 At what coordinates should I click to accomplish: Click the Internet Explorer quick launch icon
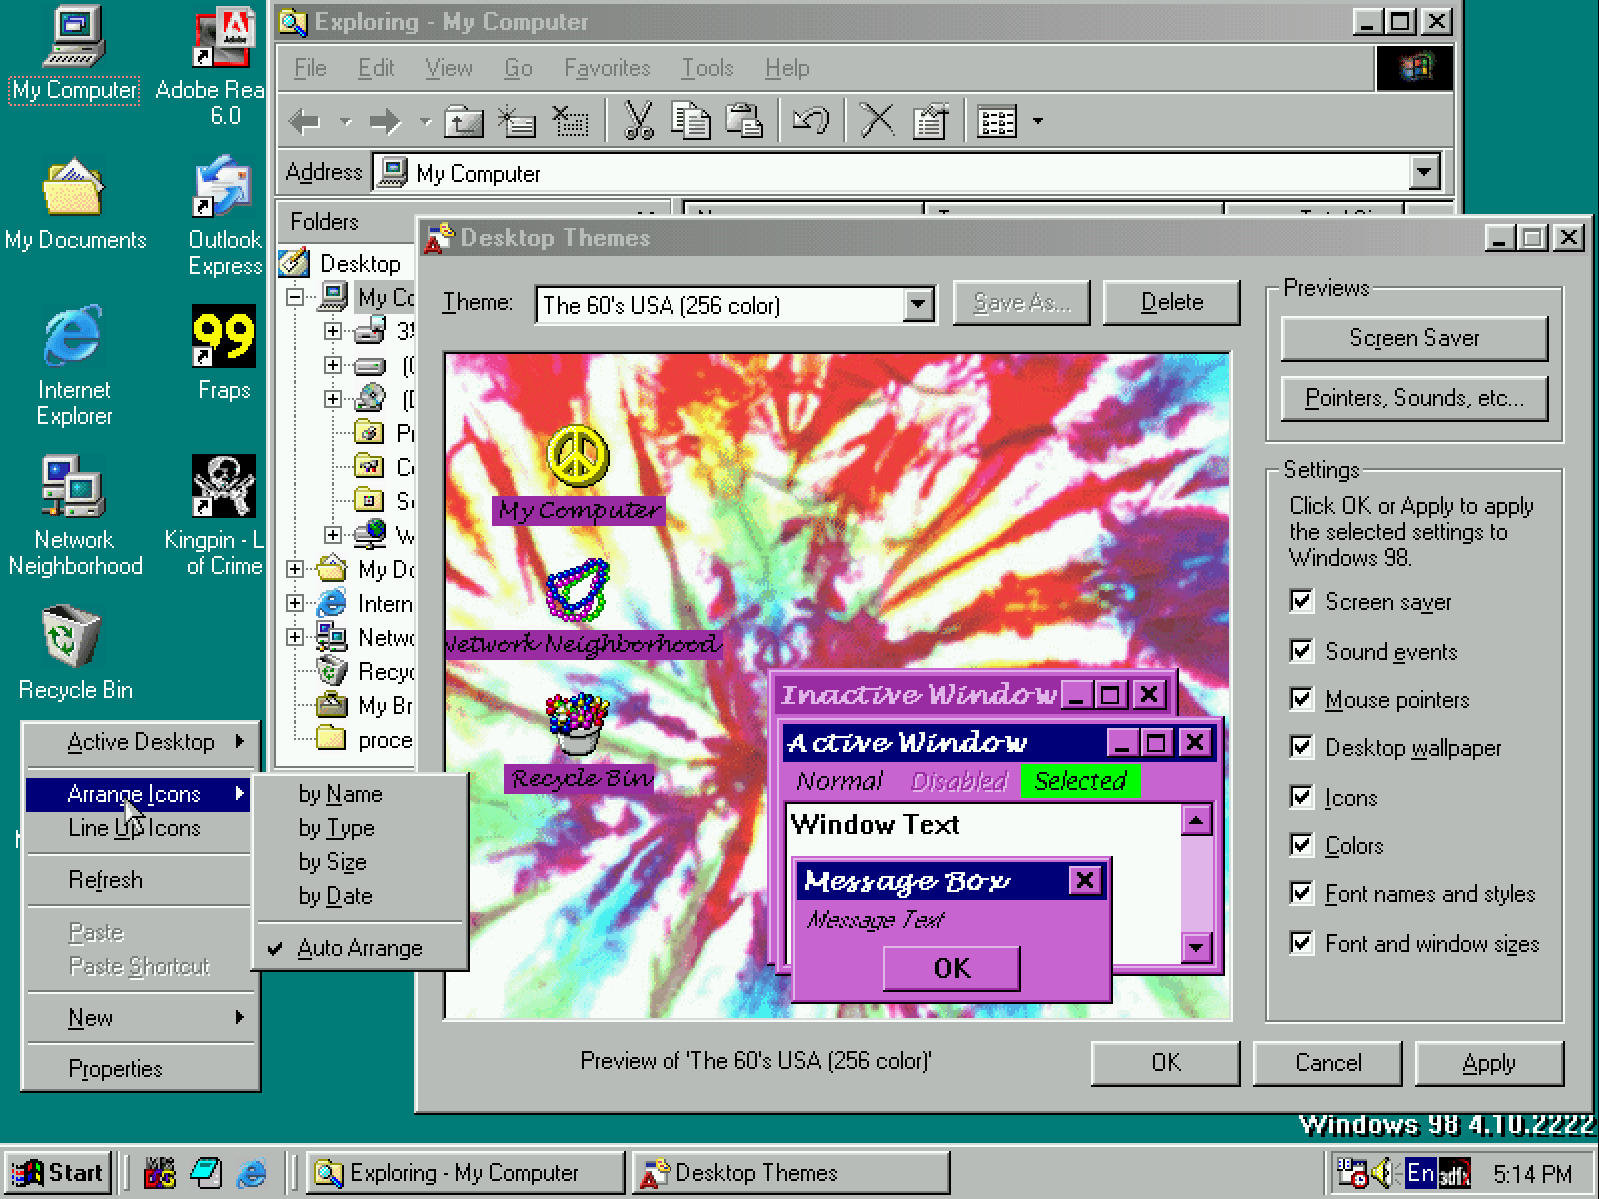point(252,1173)
